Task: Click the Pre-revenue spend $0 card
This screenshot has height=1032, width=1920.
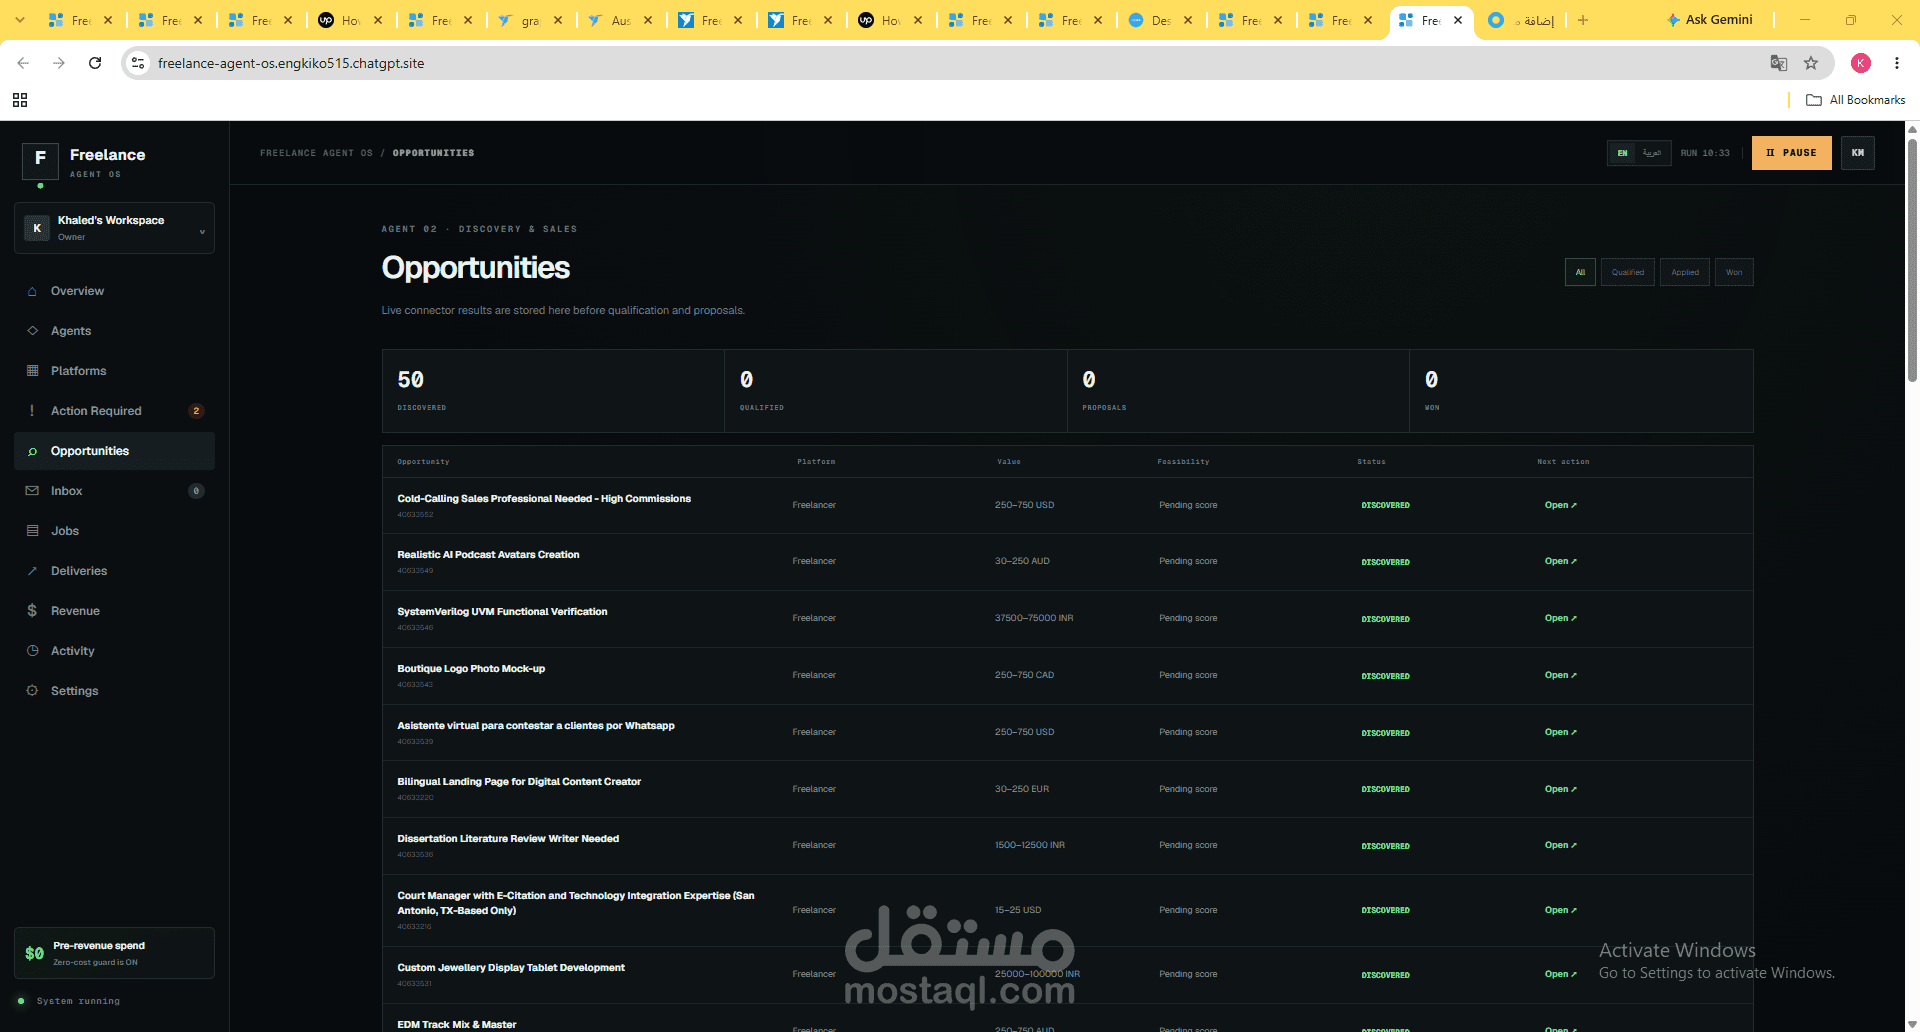Action: click(114, 953)
